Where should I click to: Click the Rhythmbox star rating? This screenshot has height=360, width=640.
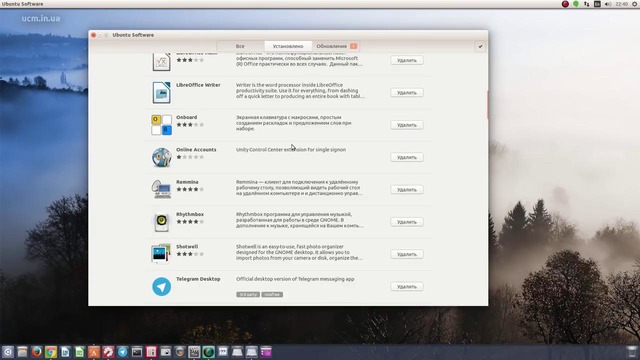tap(190, 222)
